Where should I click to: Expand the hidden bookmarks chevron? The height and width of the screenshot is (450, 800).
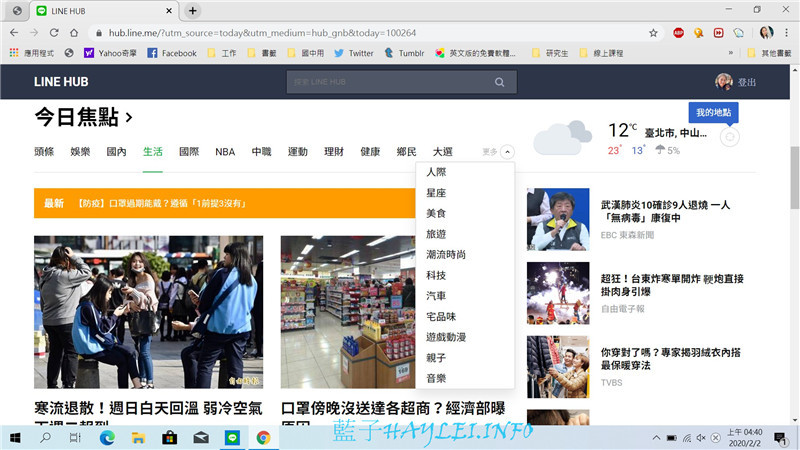[731, 53]
